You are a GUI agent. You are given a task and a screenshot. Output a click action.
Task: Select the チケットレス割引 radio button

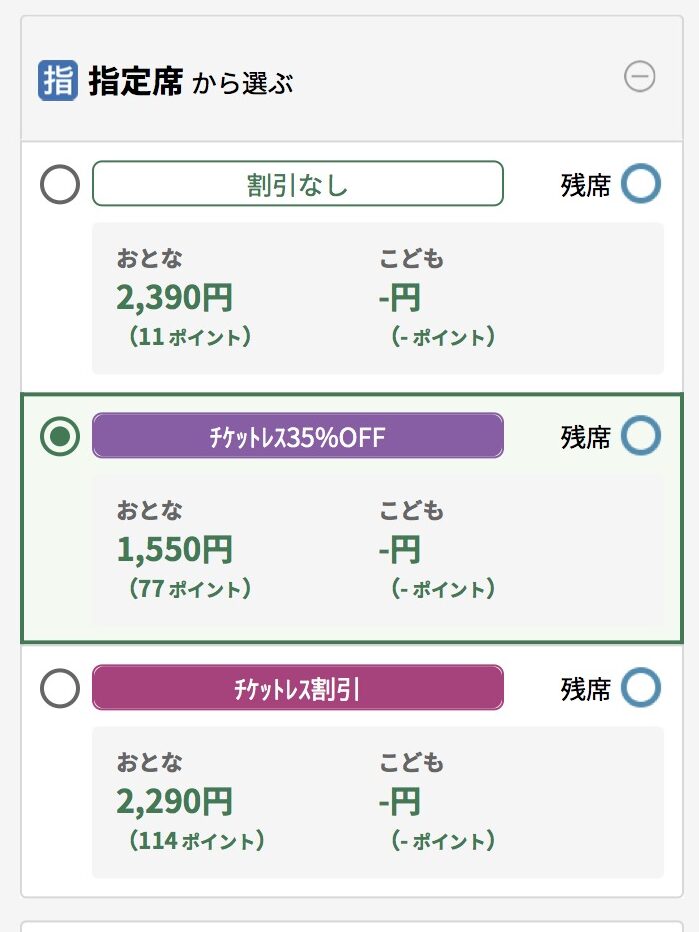[x=60, y=688]
